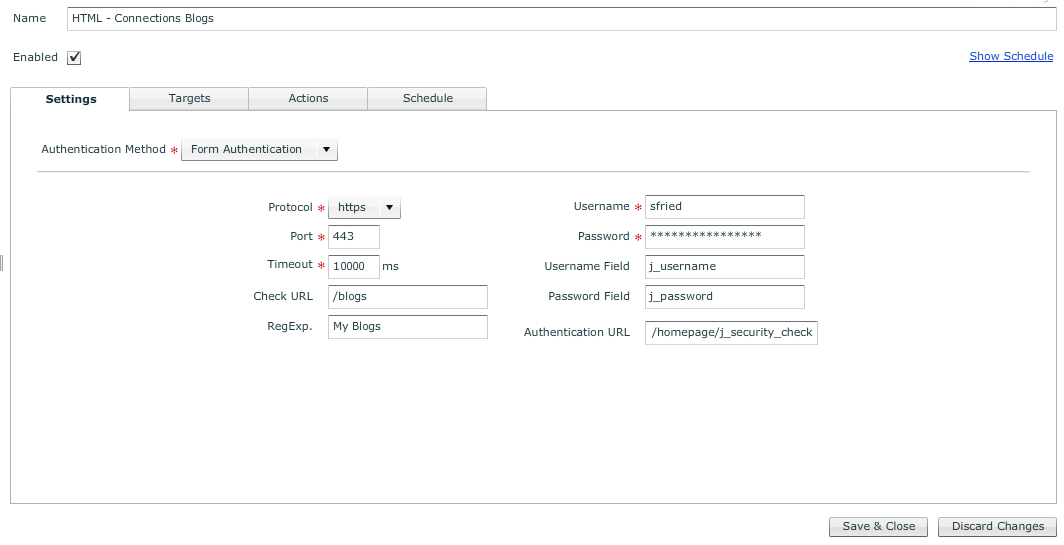Click the Discard Changes button
The height and width of the screenshot is (545, 1064).
tap(997, 527)
